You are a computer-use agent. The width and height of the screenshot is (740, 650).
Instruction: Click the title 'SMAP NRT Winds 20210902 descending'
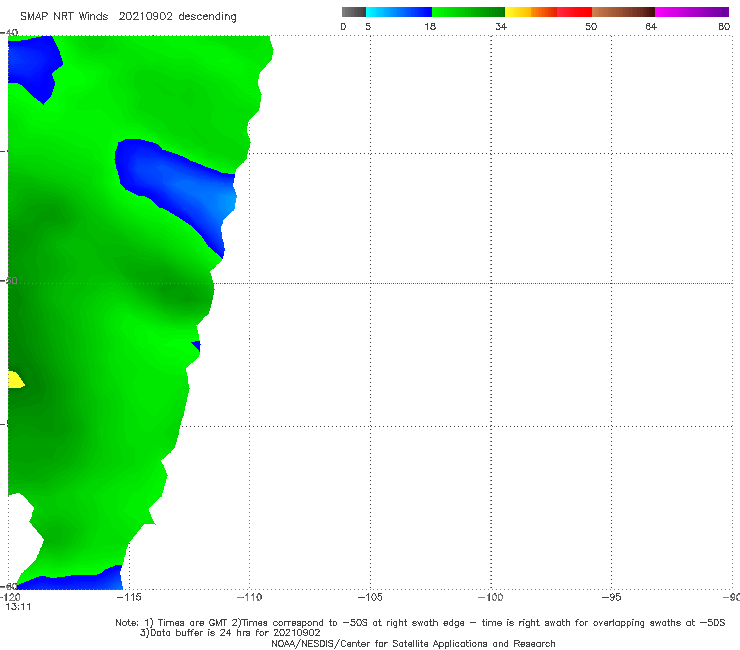pos(128,17)
